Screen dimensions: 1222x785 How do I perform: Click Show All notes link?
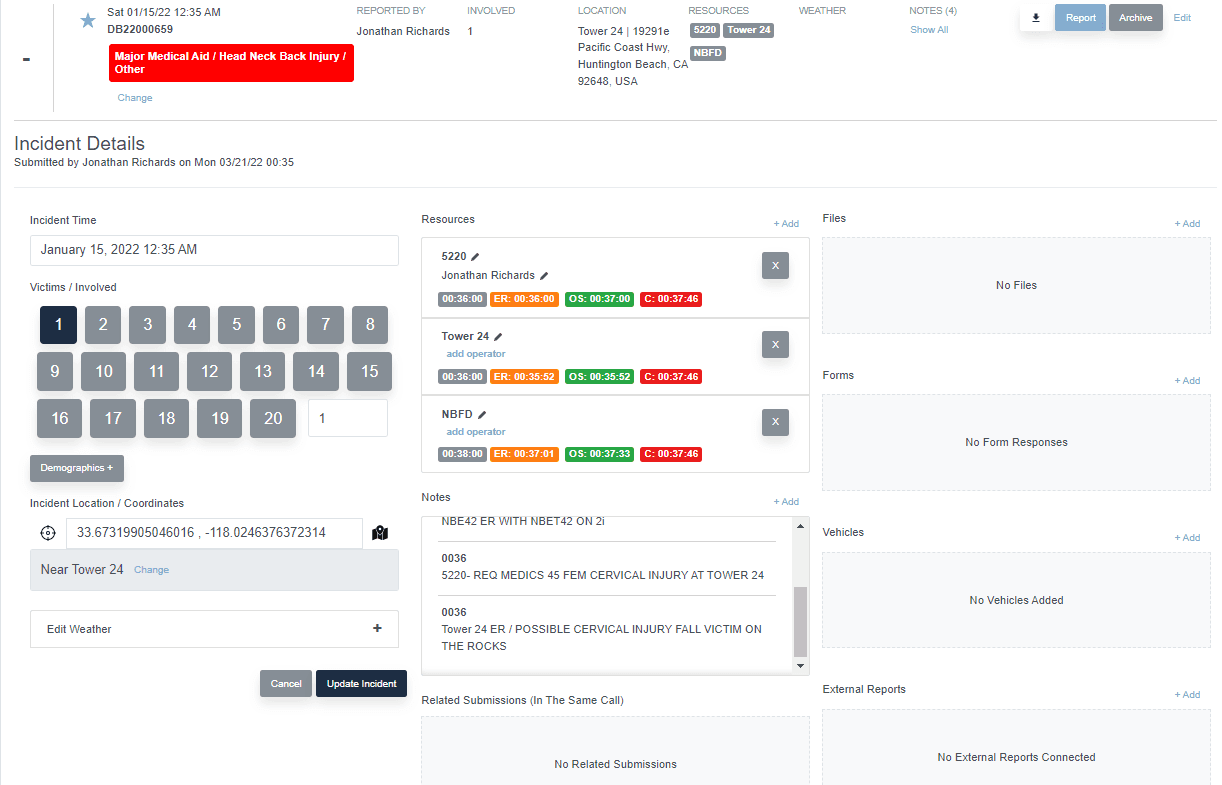point(929,30)
